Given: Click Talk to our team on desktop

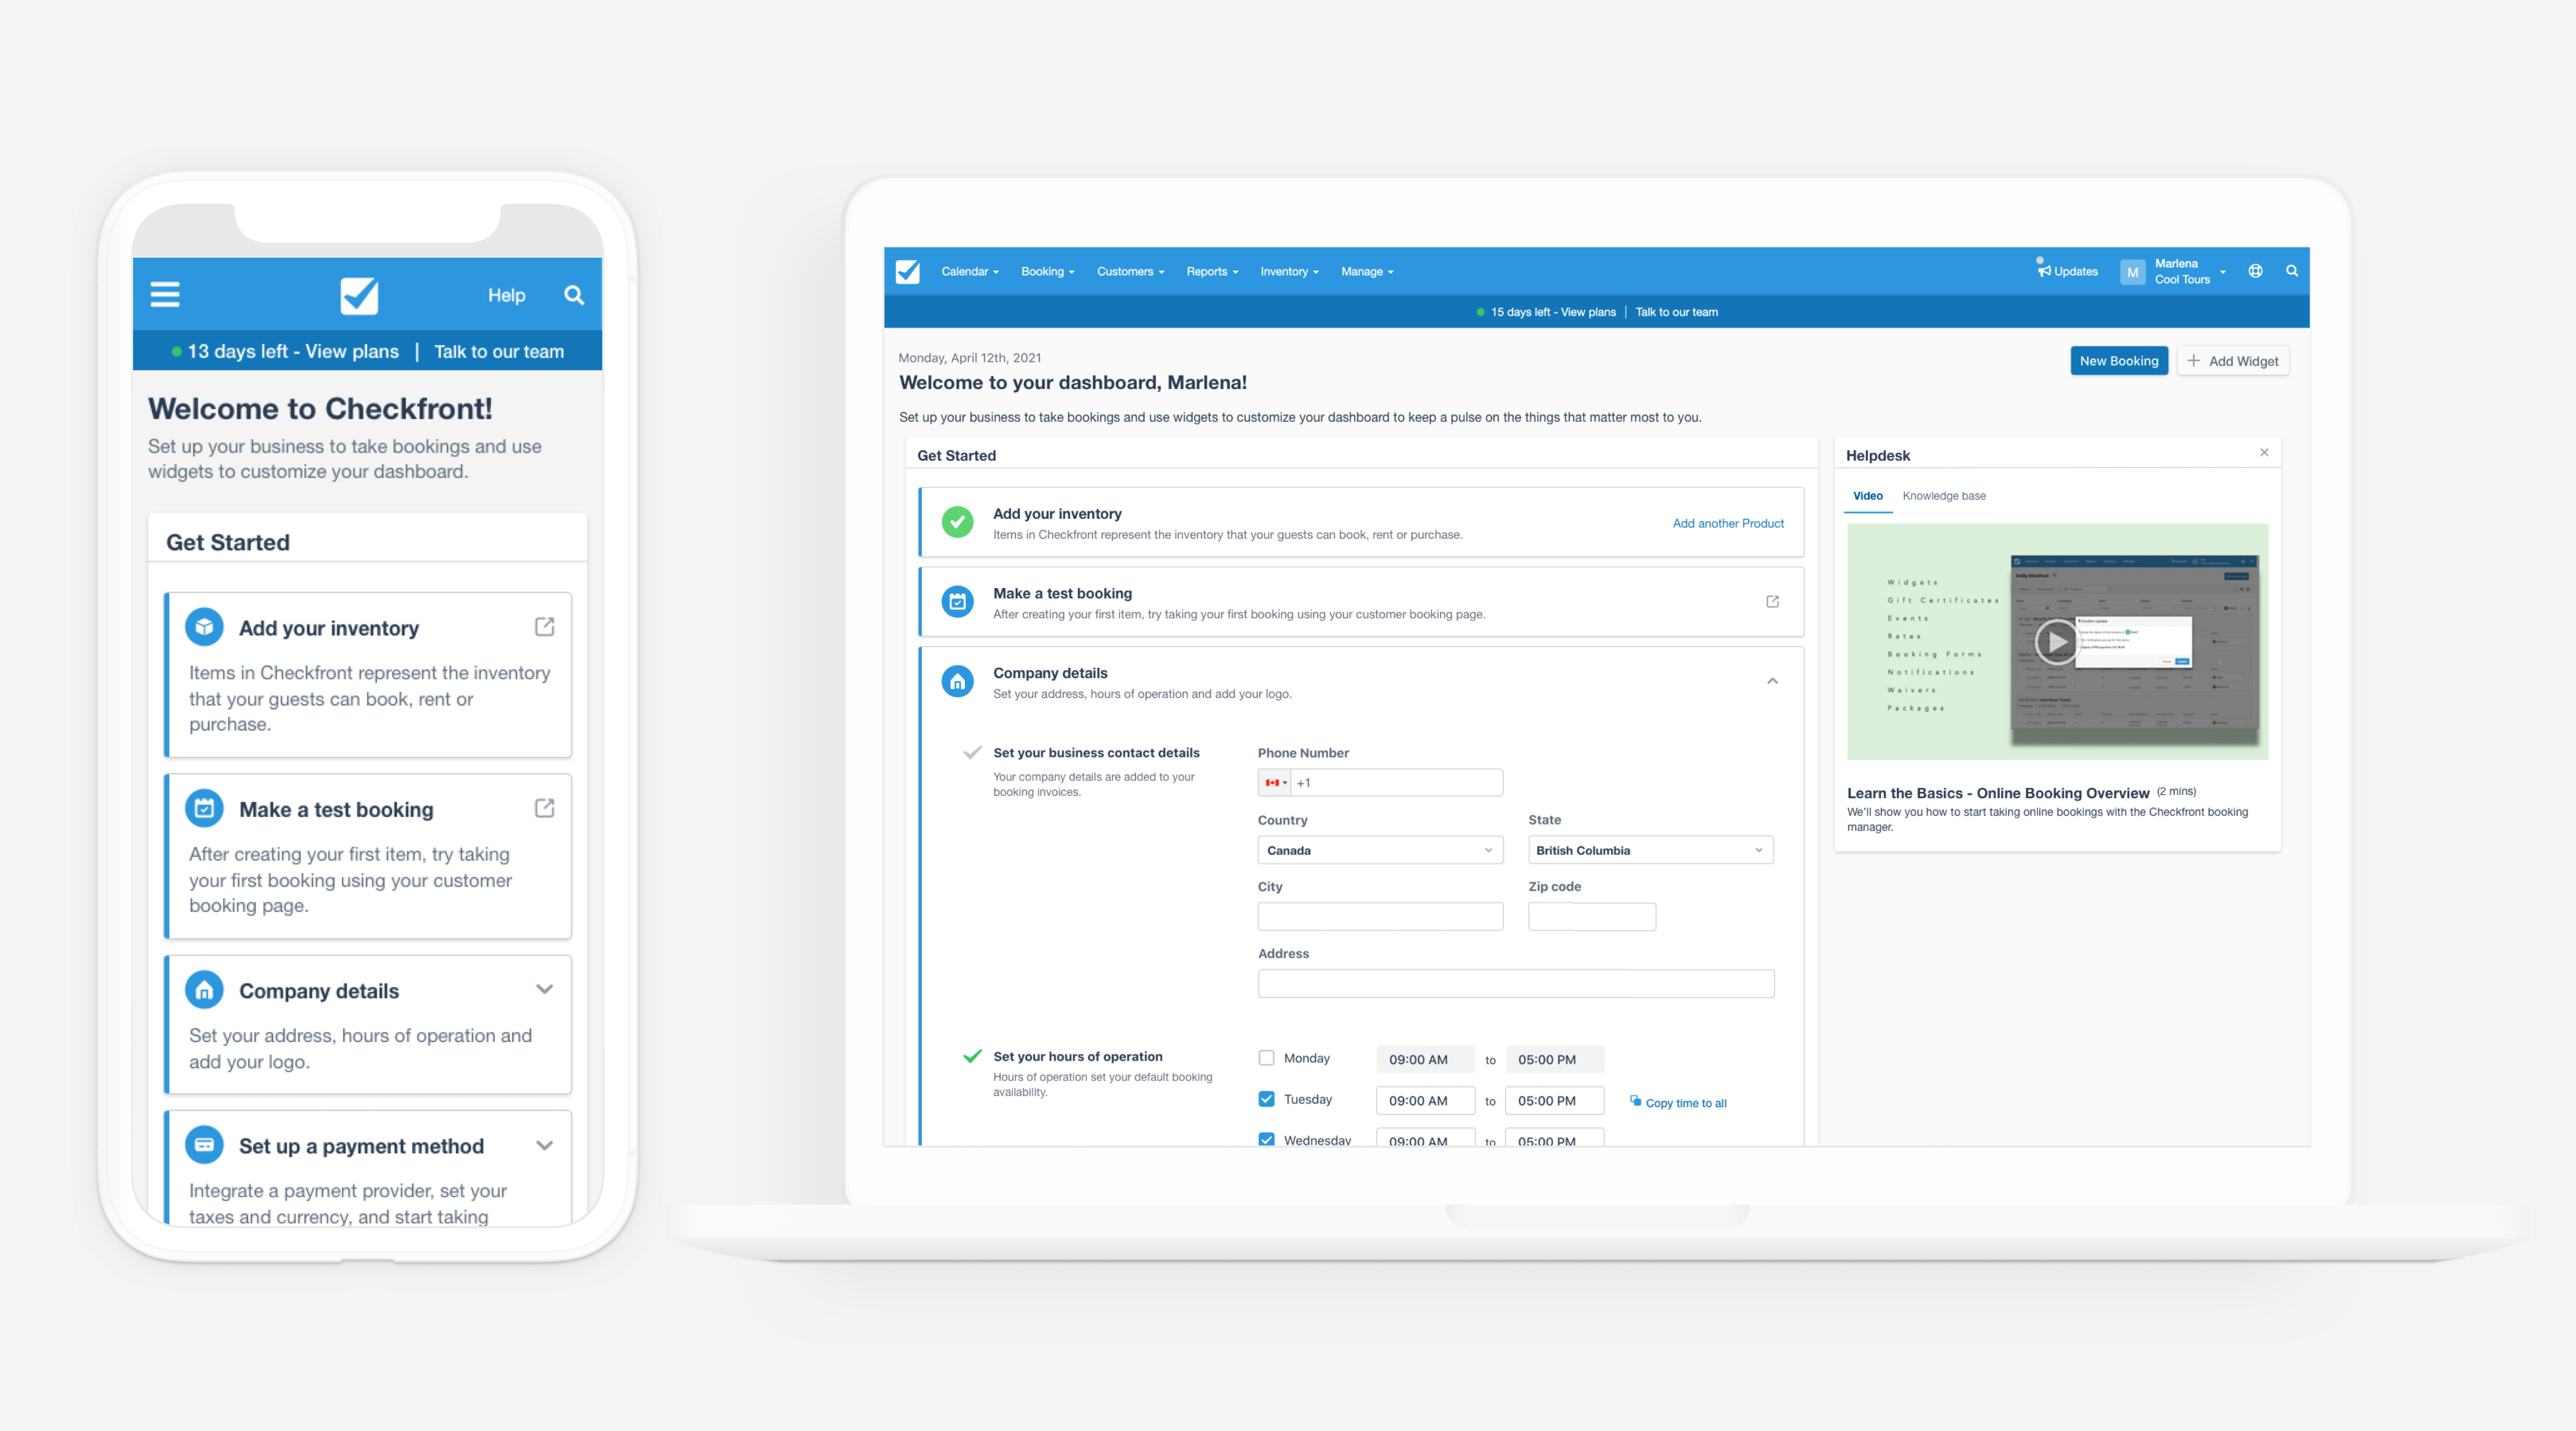Looking at the screenshot, I should tap(1676, 312).
